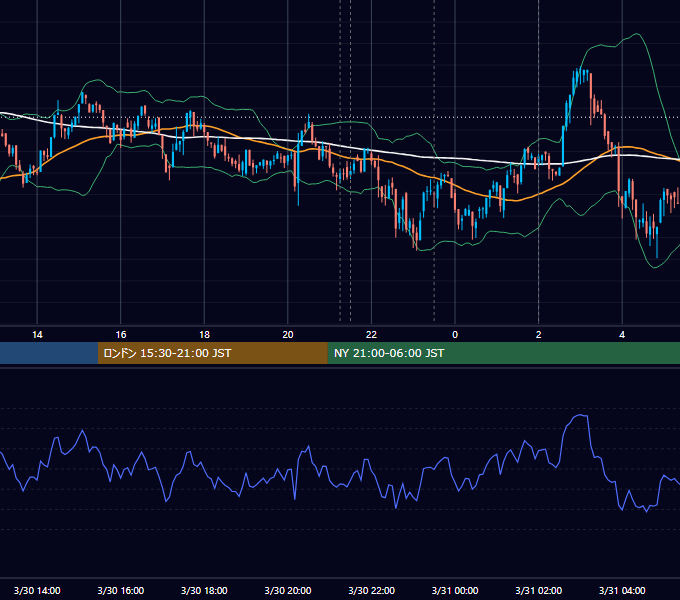Click the 22 hour label on price chart axis
This screenshot has width=680, height=600.
pyautogui.click(x=371, y=335)
